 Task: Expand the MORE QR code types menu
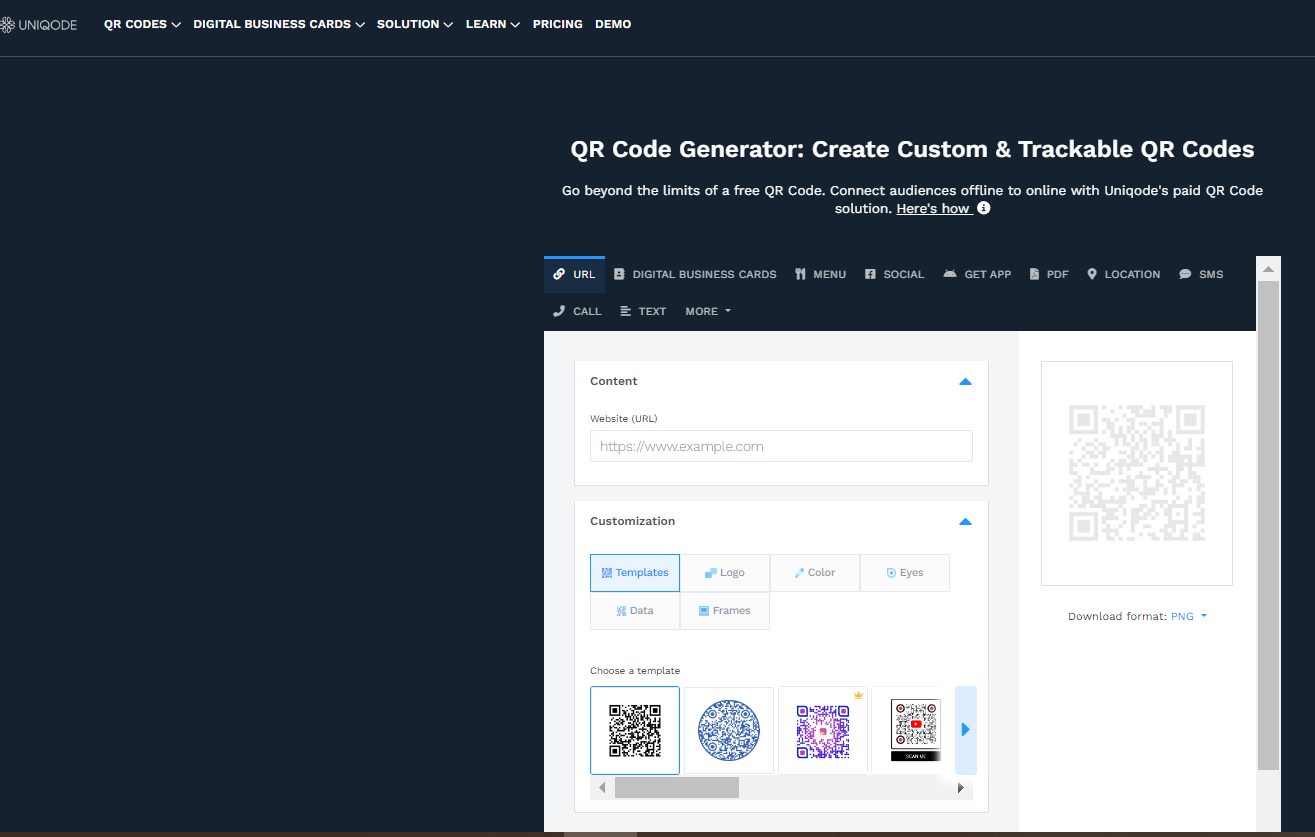click(707, 311)
